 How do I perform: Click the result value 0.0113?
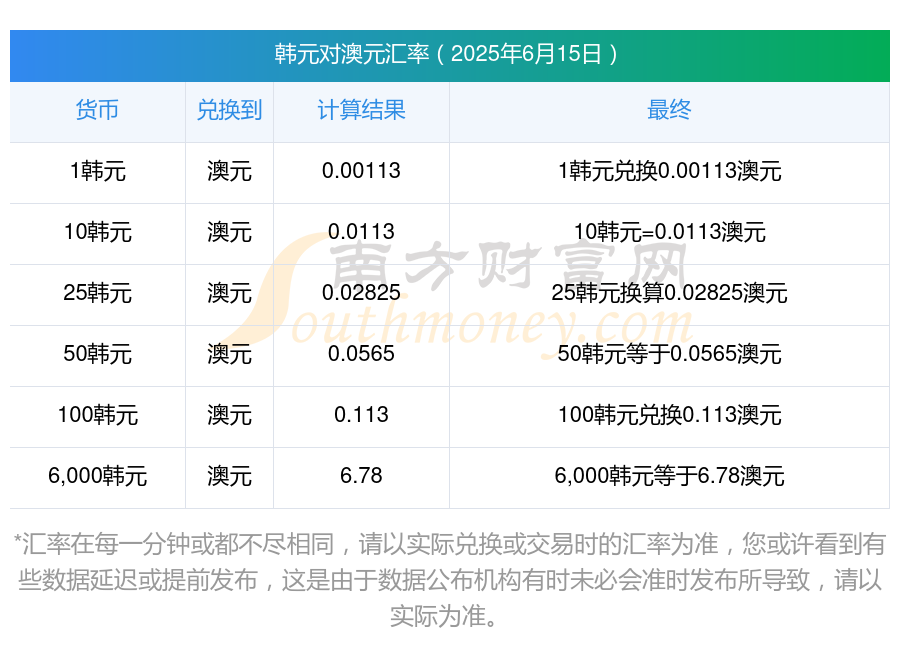point(361,231)
